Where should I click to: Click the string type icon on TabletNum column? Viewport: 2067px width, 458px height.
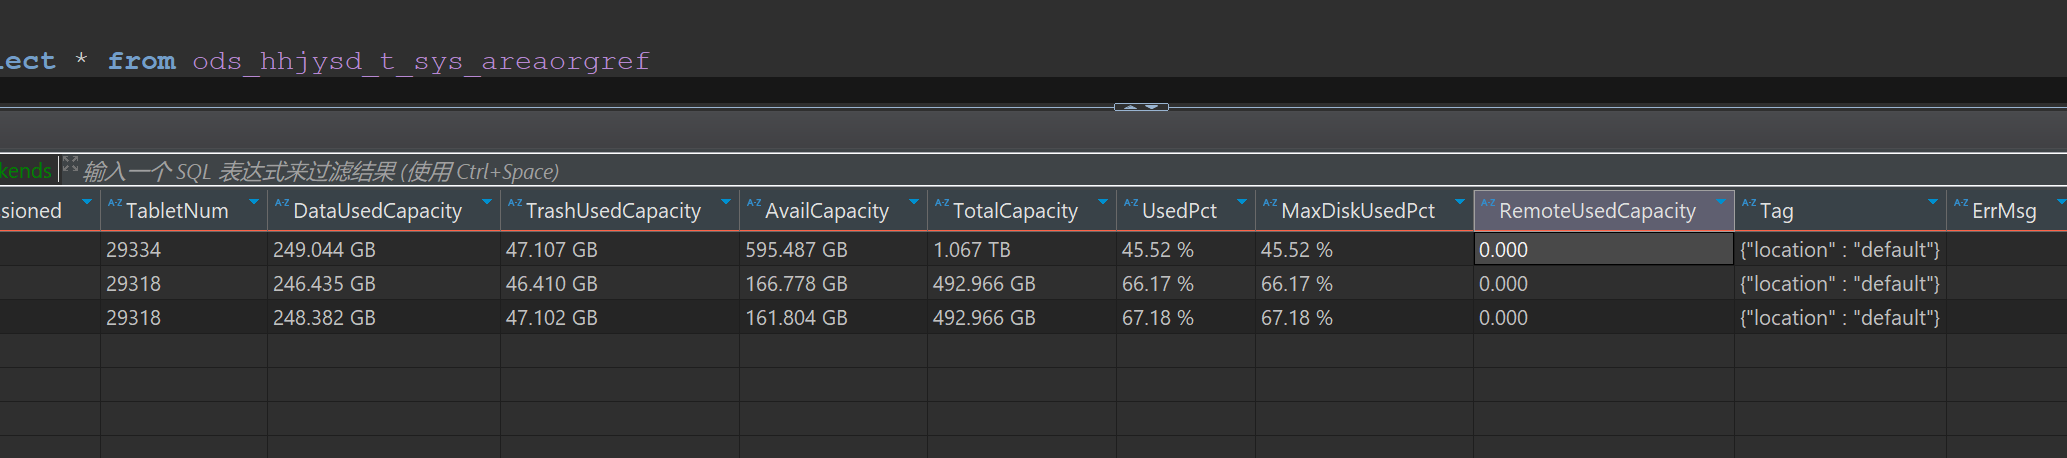coord(114,204)
